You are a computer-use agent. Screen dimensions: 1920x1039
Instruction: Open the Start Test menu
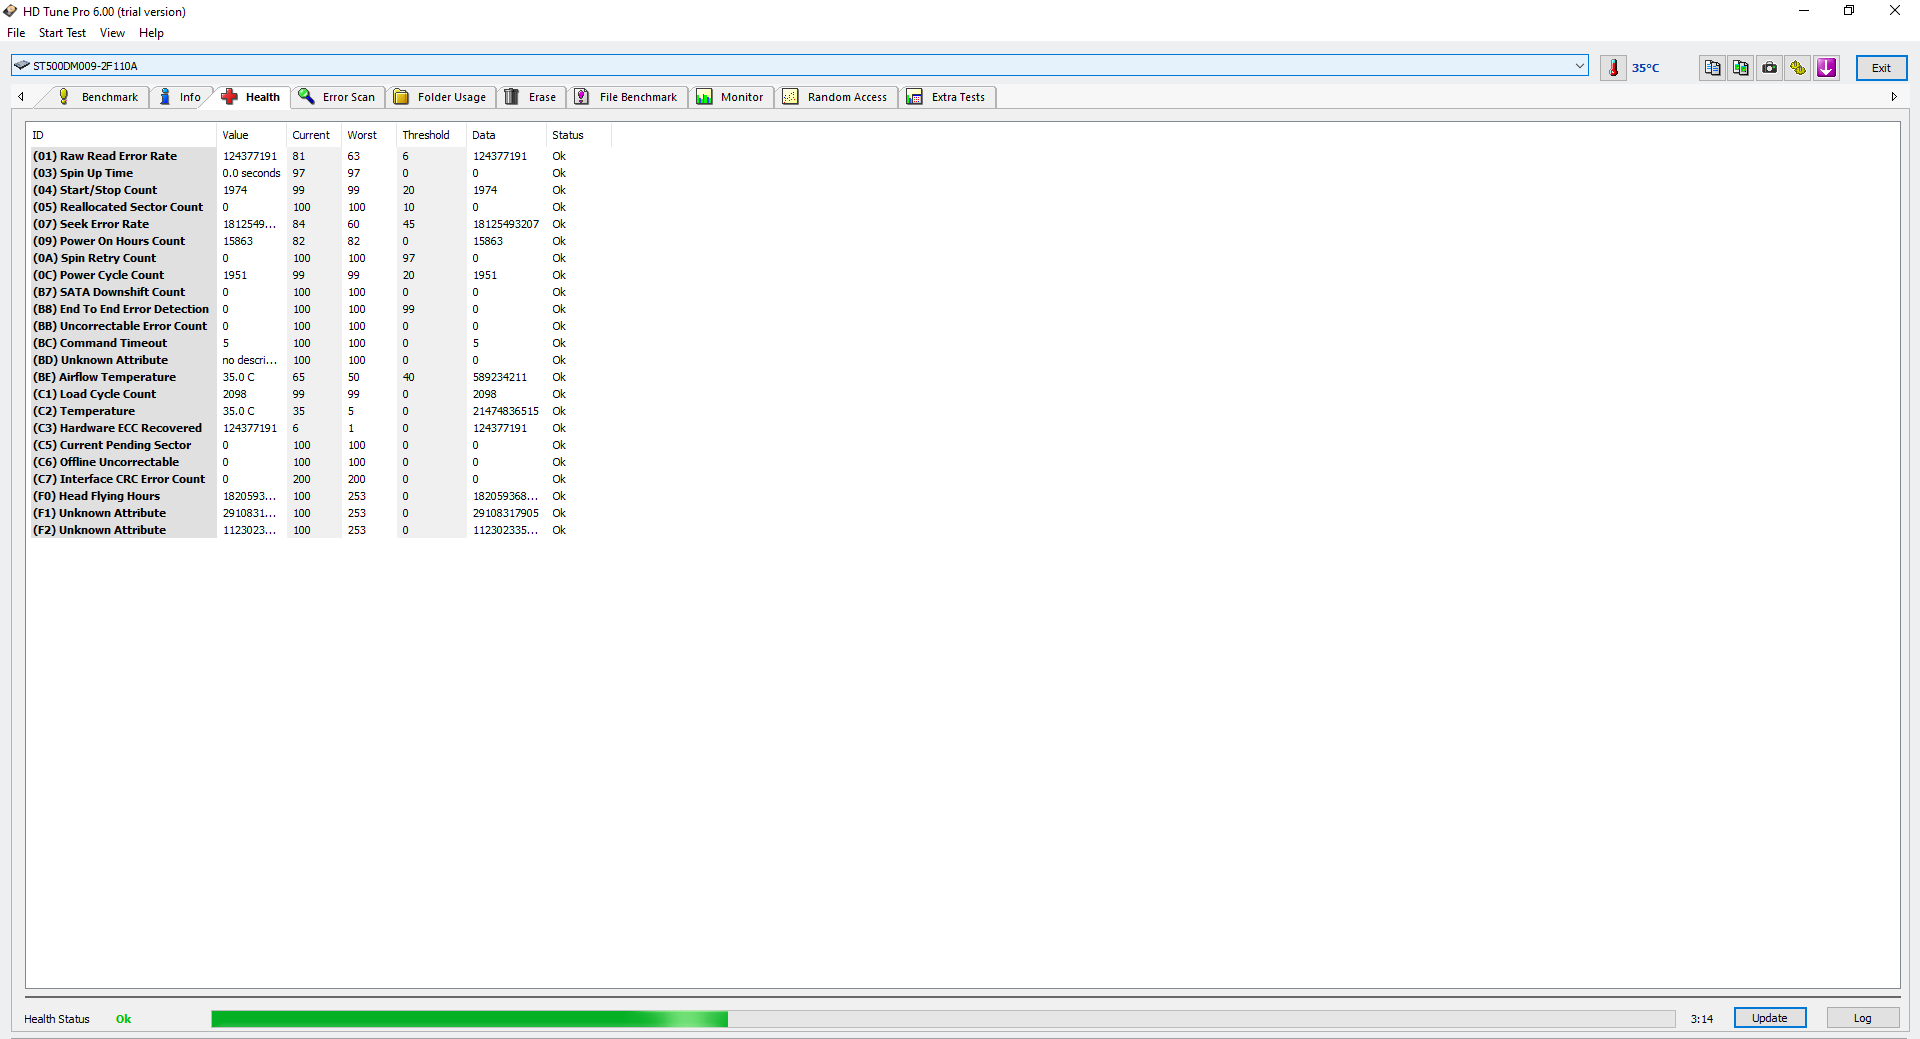tap(62, 33)
